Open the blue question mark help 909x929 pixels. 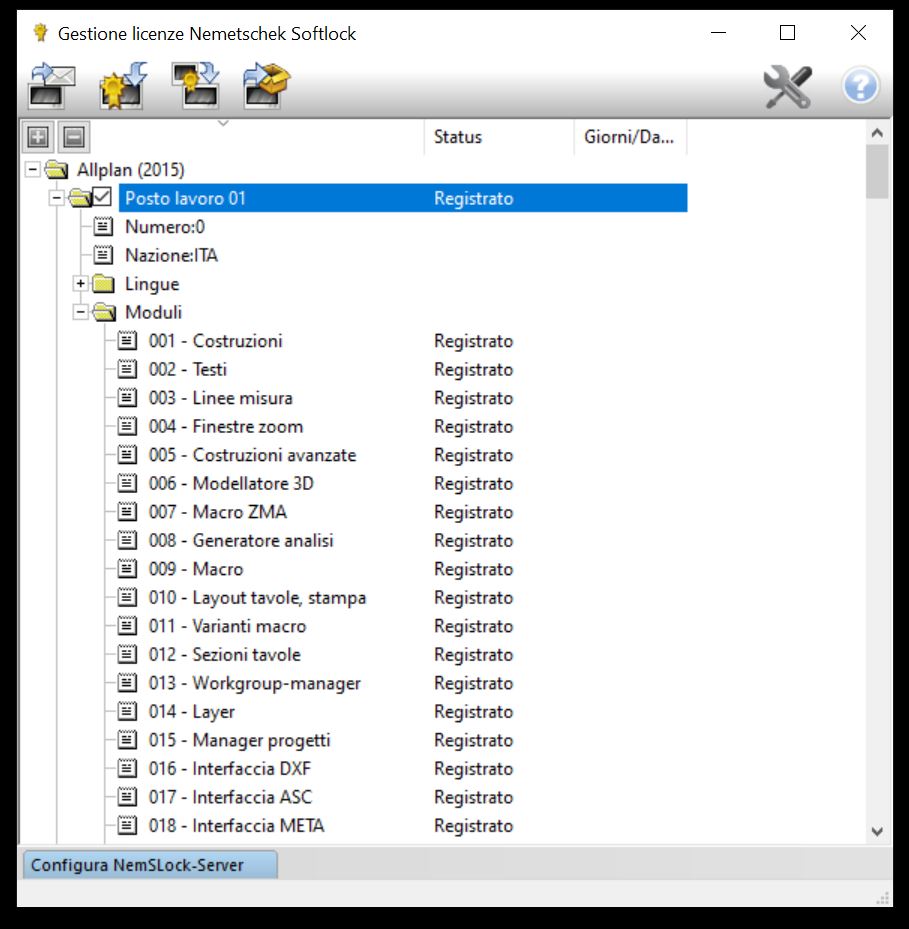pyautogui.click(x=860, y=86)
